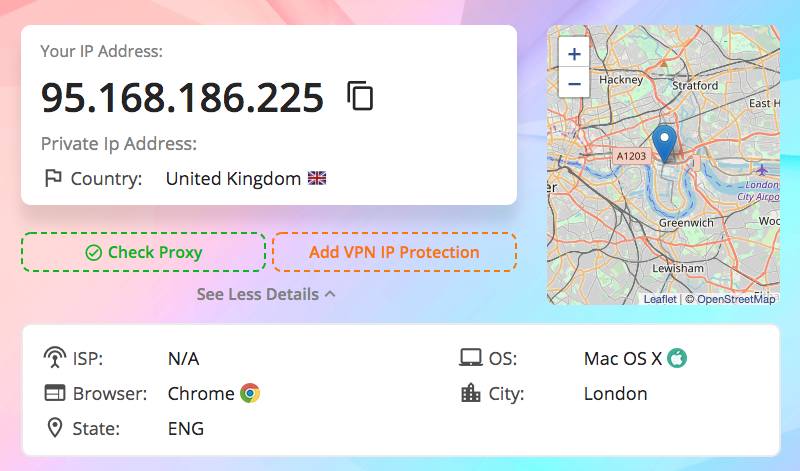Copy the IP address with the copy icon
This screenshot has height=471, width=800.
360,95
